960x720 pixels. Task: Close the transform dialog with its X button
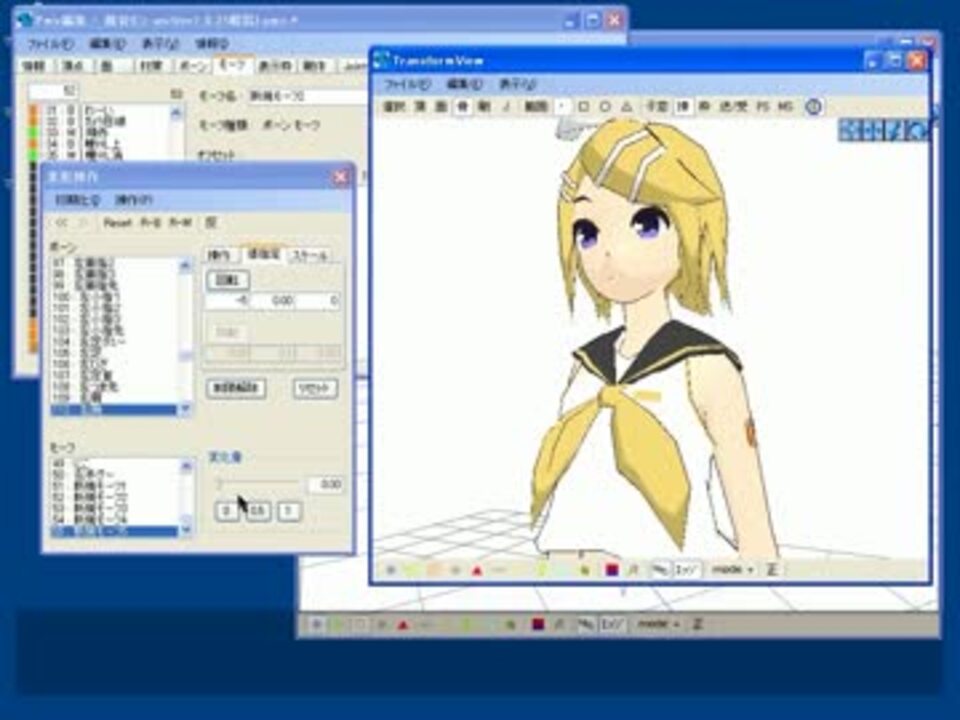(x=340, y=178)
